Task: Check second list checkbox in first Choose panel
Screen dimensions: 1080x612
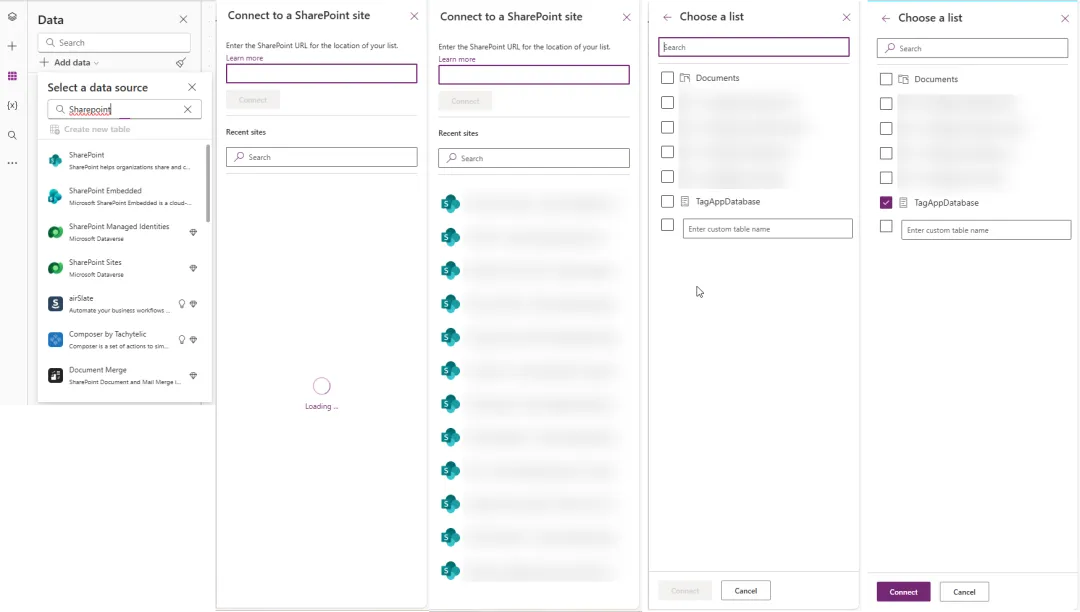Action: 667,103
